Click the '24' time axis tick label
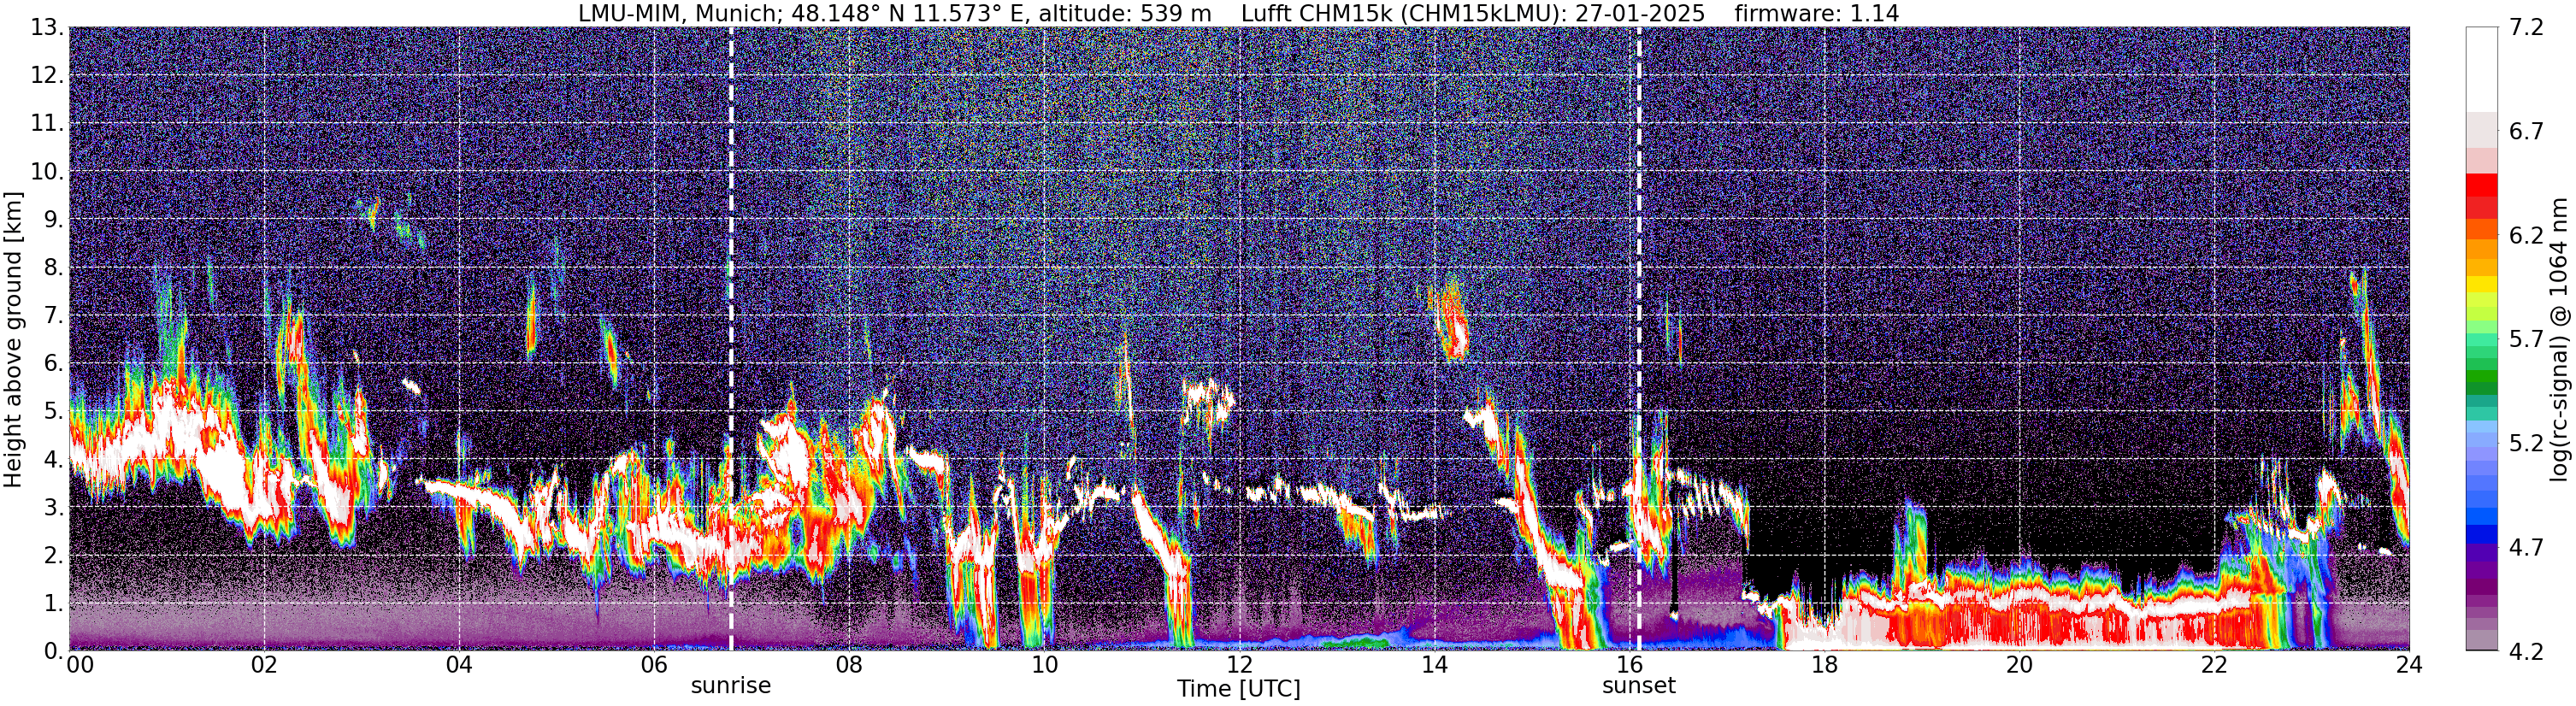The width and height of the screenshot is (2576, 706). pos(2409,664)
